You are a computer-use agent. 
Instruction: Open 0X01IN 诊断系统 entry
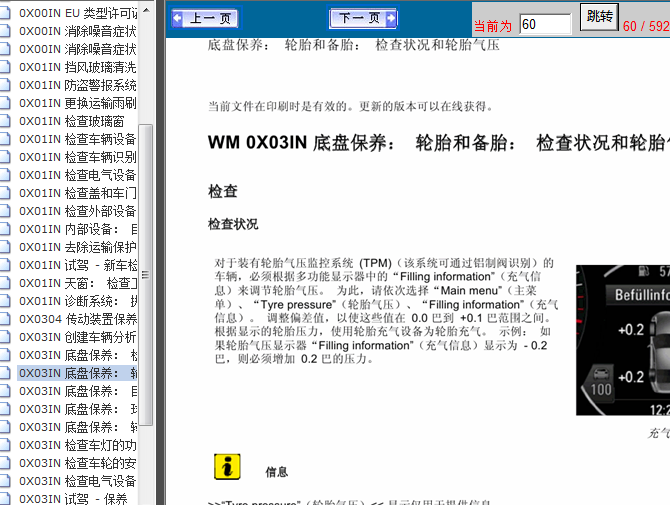tap(78, 301)
